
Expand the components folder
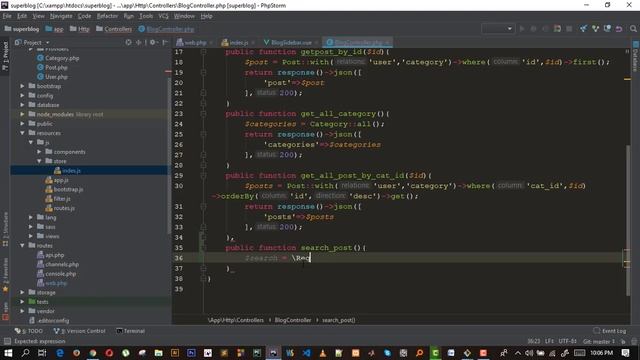[x=40, y=152]
